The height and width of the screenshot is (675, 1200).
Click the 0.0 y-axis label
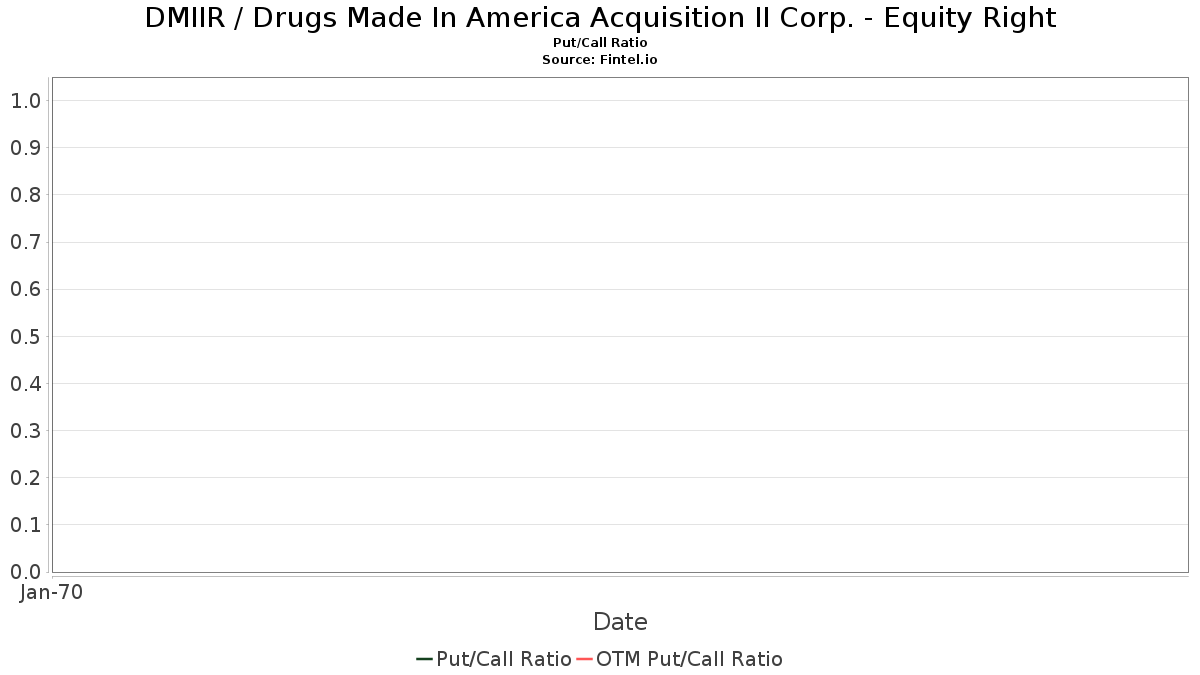click(x=25, y=572)
